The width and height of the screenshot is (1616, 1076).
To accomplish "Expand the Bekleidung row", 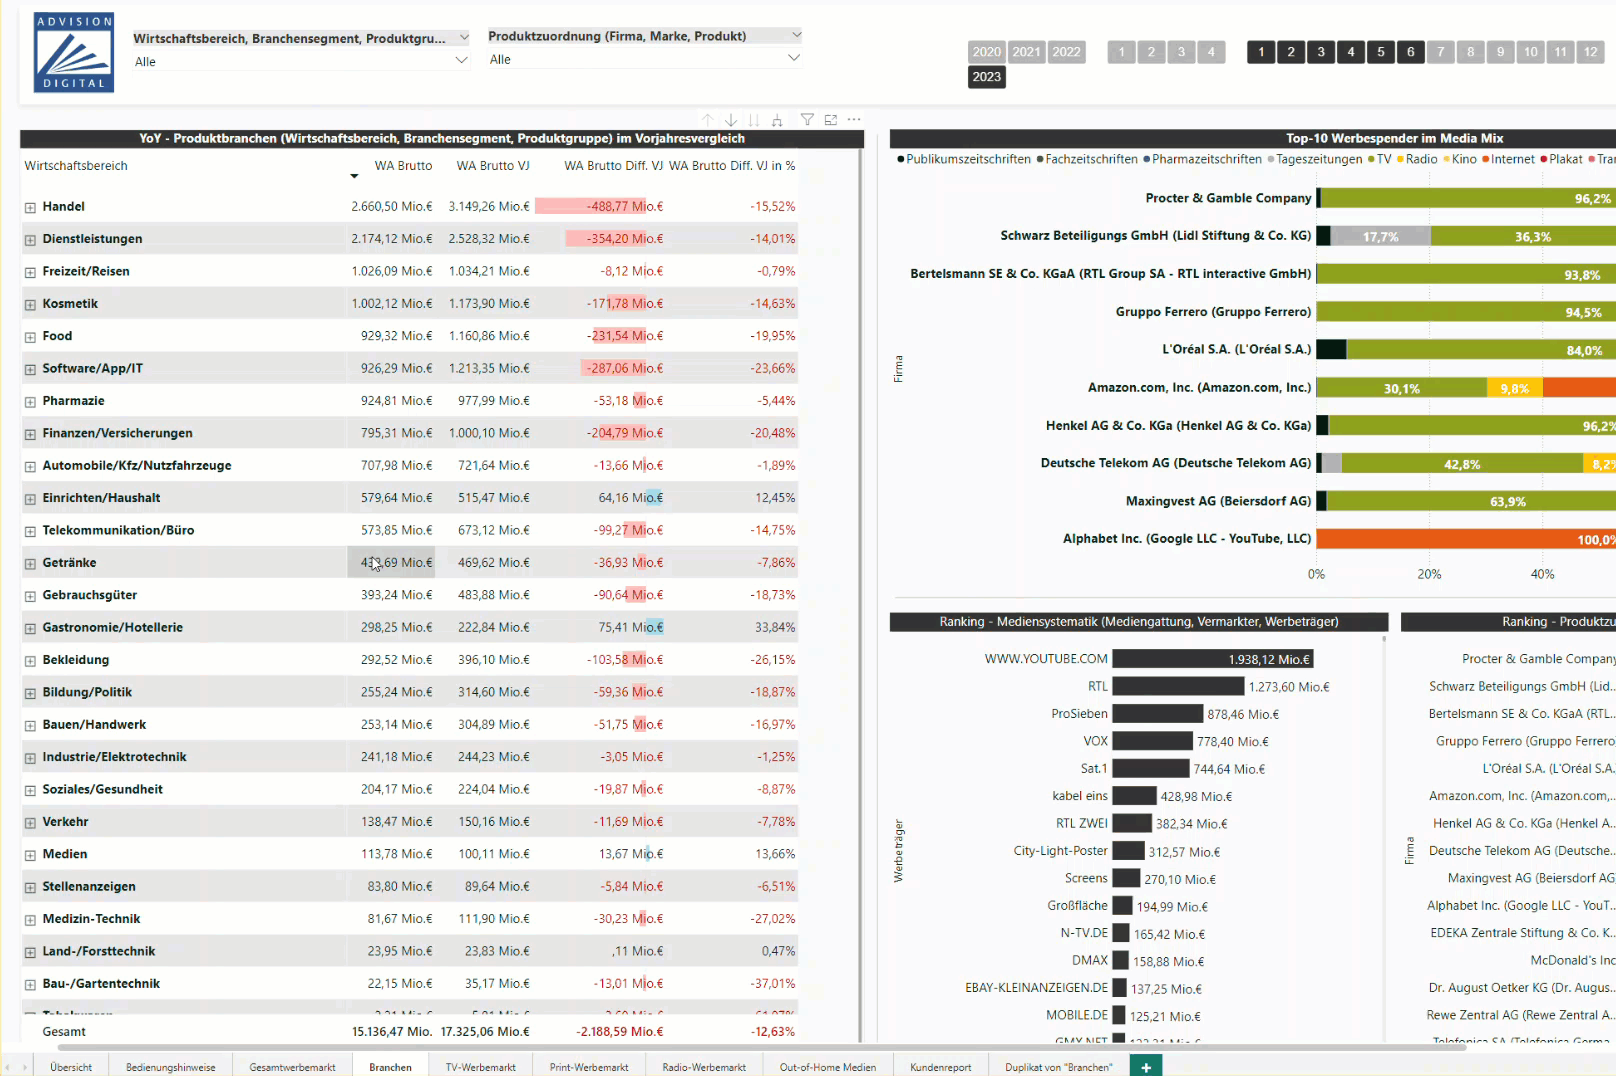I will click(x=30, y=661).
